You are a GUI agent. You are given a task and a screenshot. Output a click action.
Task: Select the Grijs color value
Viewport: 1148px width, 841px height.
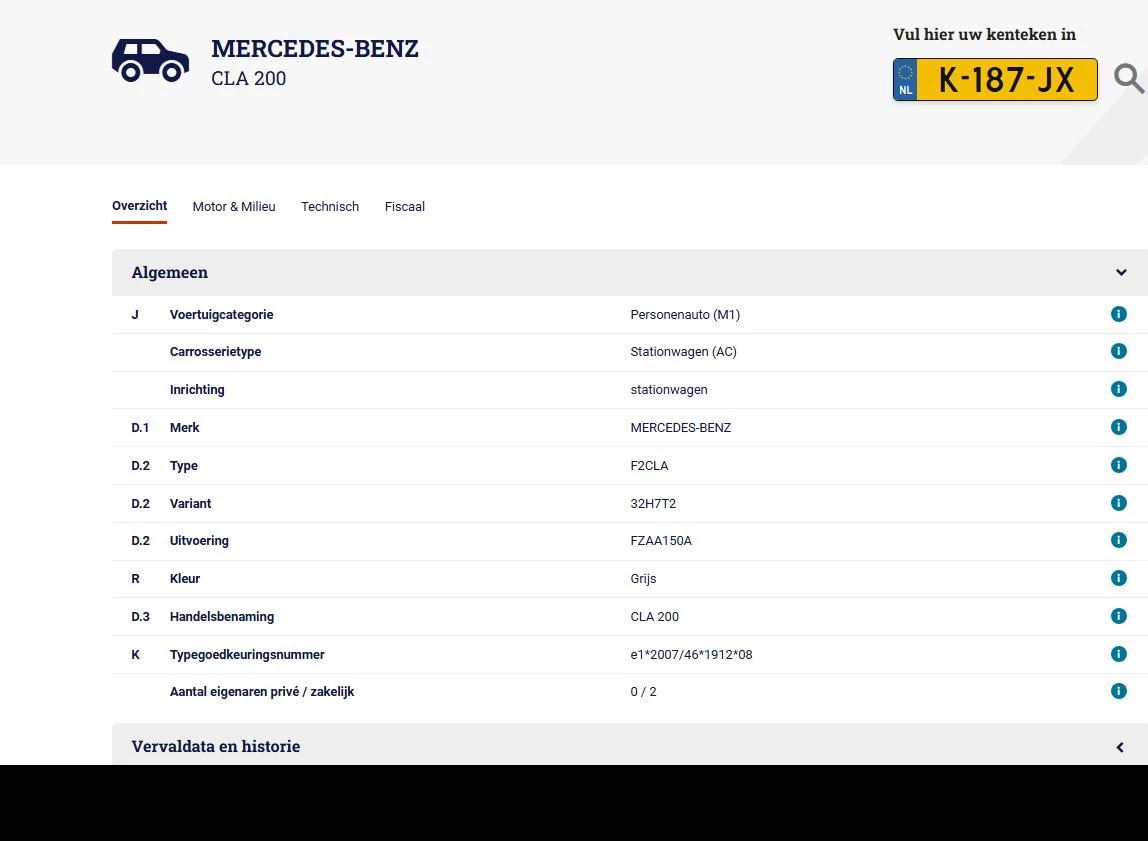pos(643,578)
